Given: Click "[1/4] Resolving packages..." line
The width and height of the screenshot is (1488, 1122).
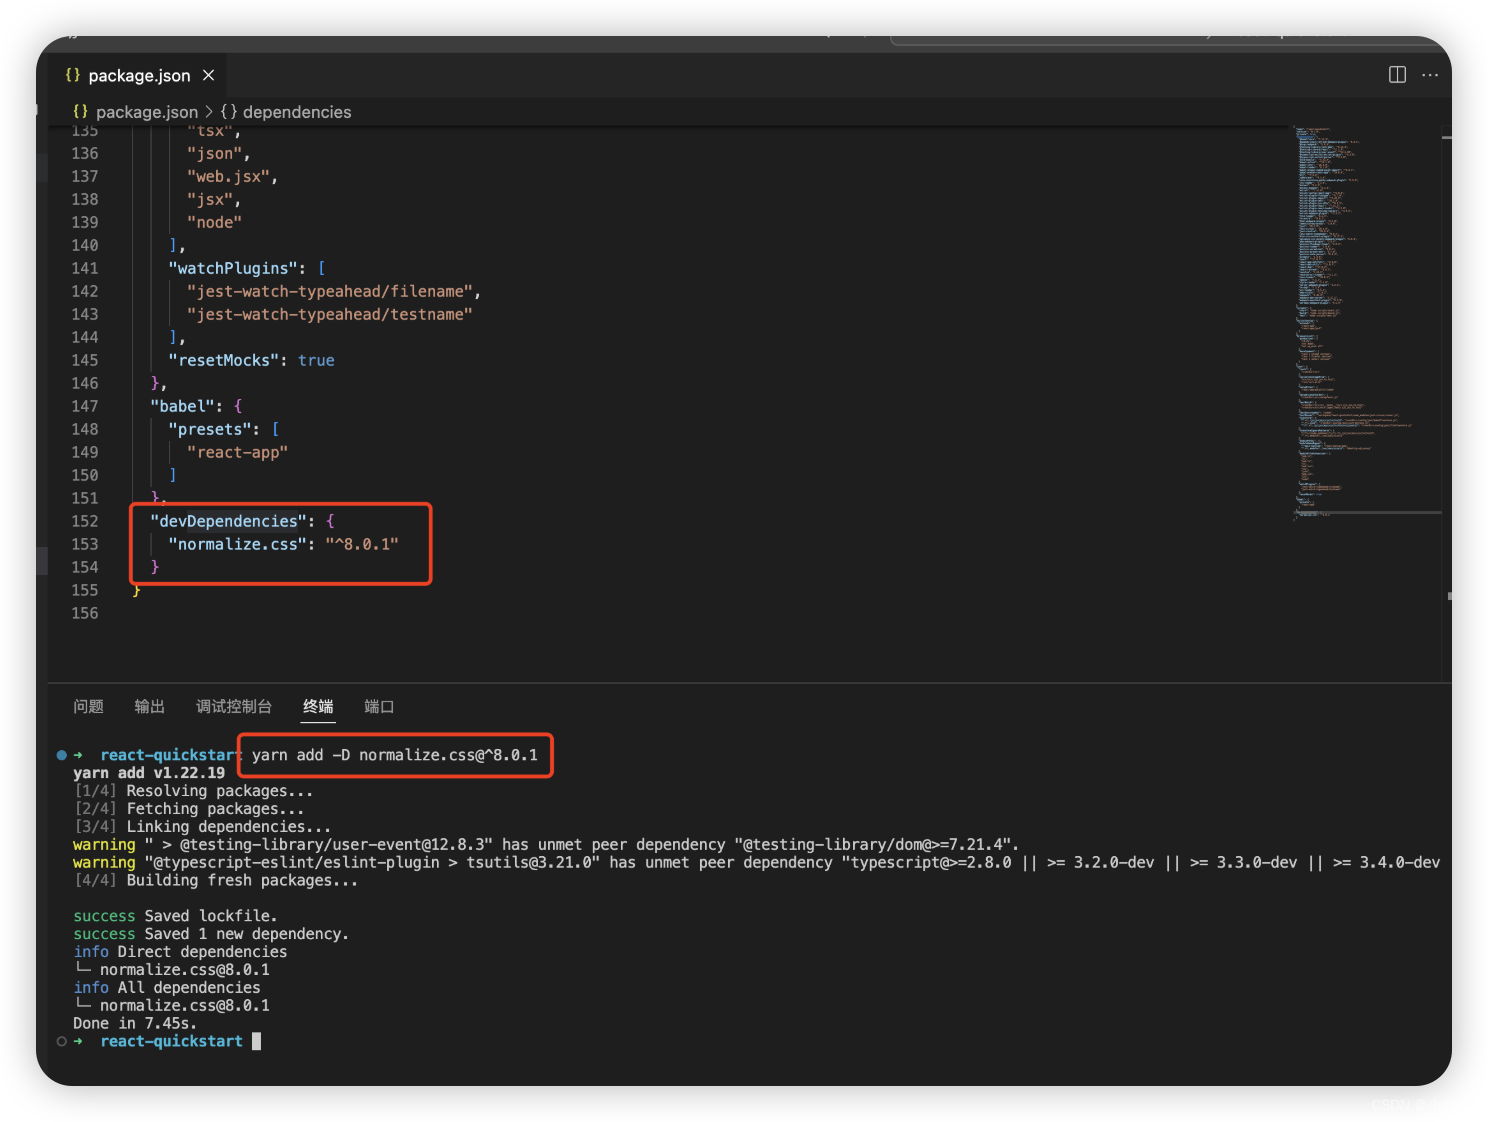Looking at the screenshot, I should point(194,791).
